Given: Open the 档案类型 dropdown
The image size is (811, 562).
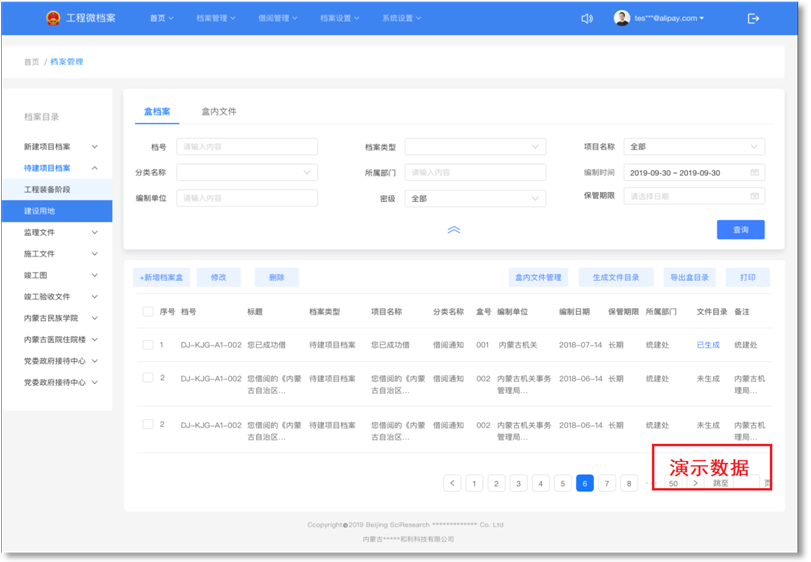Looking at the screenshot, I should pyautogui.click(x=475, y=147).
